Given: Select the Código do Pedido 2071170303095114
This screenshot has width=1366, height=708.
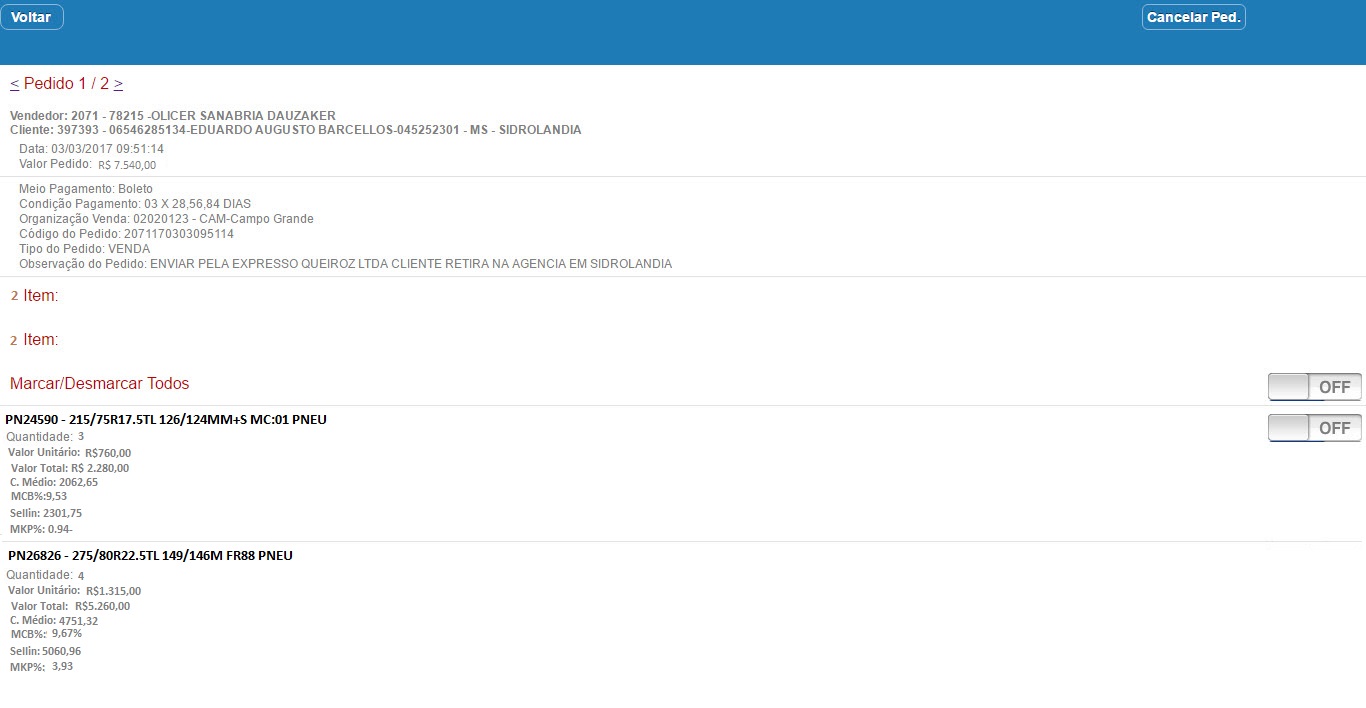Looking at the screenshot, I should (126, 234).
